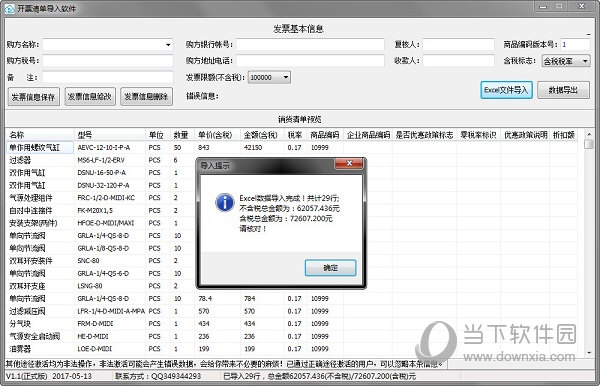Focus the 备注 input field

coord(108,78)
